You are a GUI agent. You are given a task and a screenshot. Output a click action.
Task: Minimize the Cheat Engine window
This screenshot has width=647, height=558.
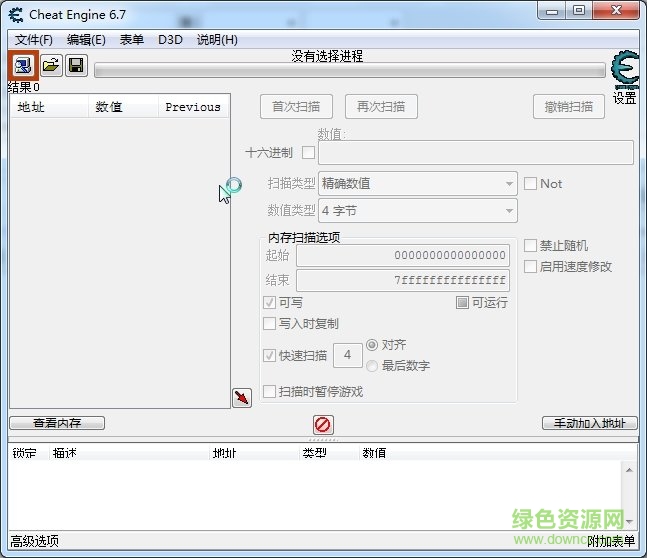coord(552,11)
